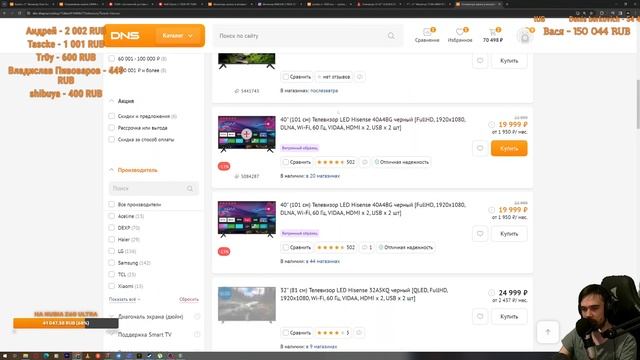Click the scroll-to-top arrow button
The width and height of the screenshot is (640, 360).
click(x=548, y=332)
